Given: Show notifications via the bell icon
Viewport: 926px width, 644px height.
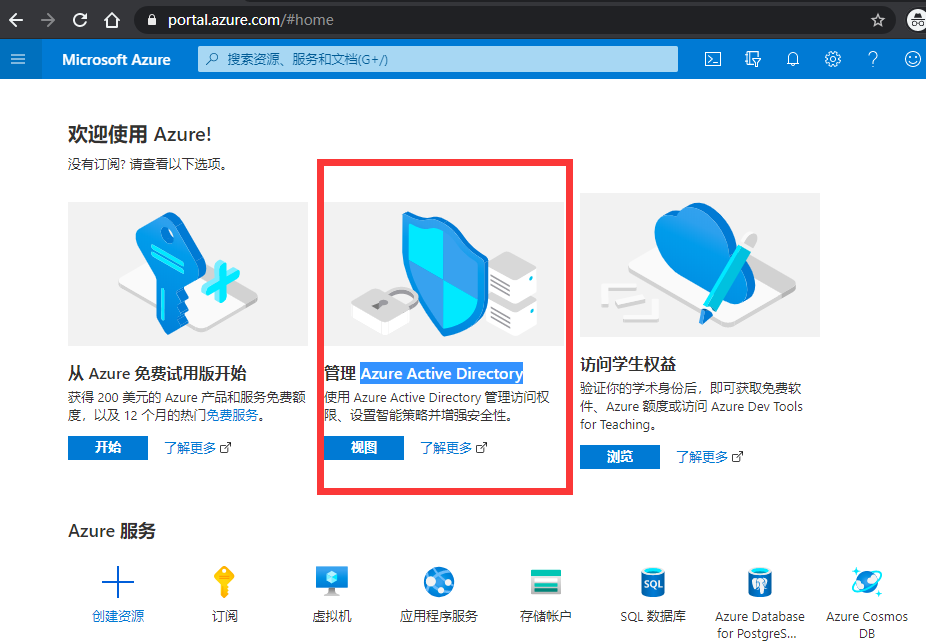Looking at the screenshot, I should 793,59.
